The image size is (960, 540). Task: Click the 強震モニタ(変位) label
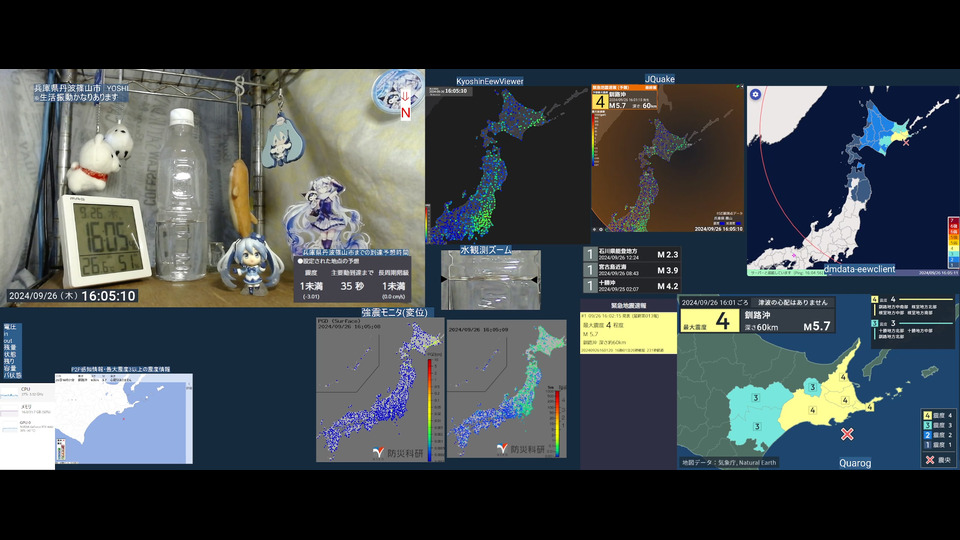[394, 312]
